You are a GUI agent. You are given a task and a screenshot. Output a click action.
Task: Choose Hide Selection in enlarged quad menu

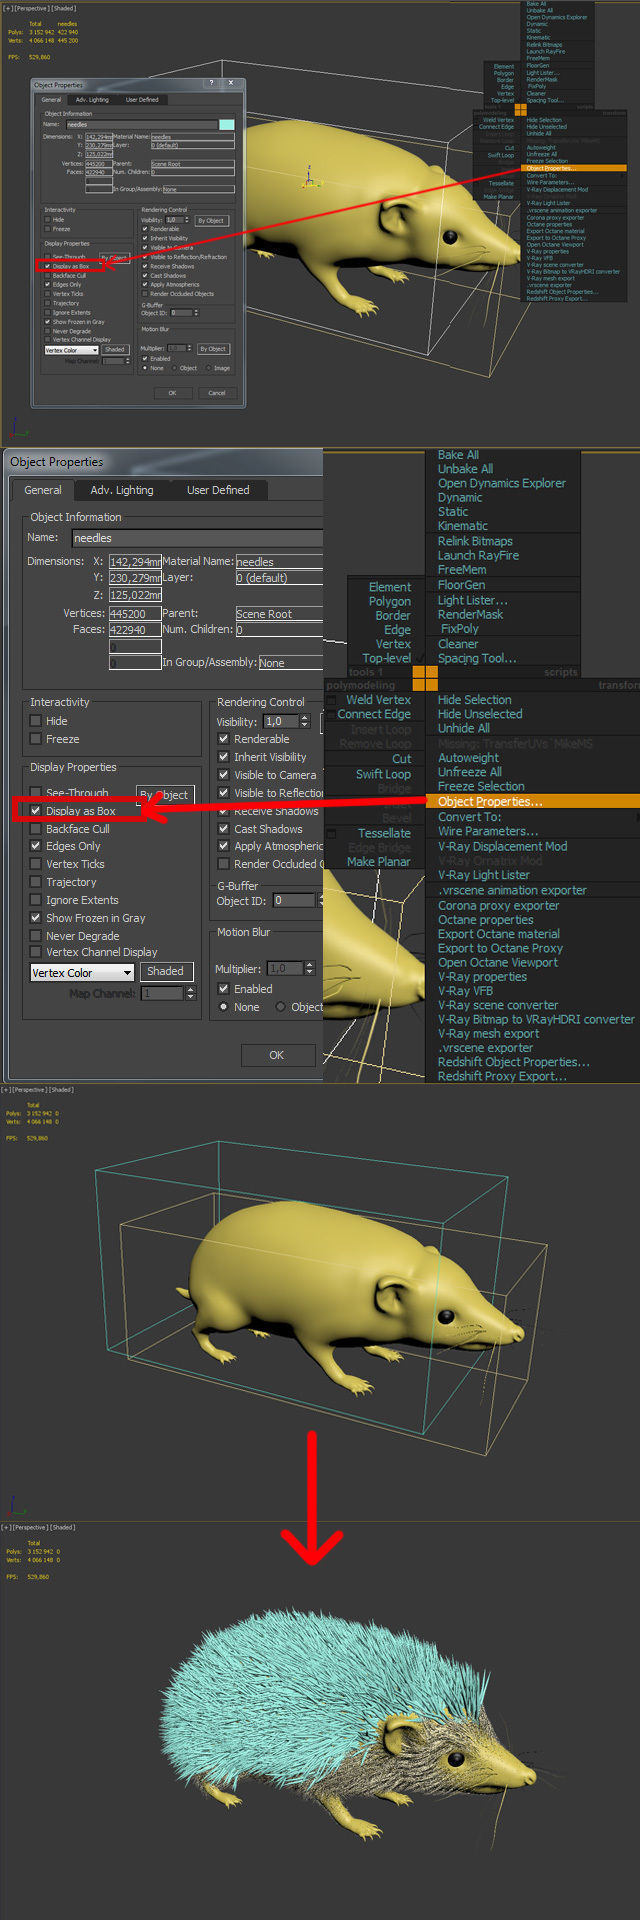(x=474, y=700)
